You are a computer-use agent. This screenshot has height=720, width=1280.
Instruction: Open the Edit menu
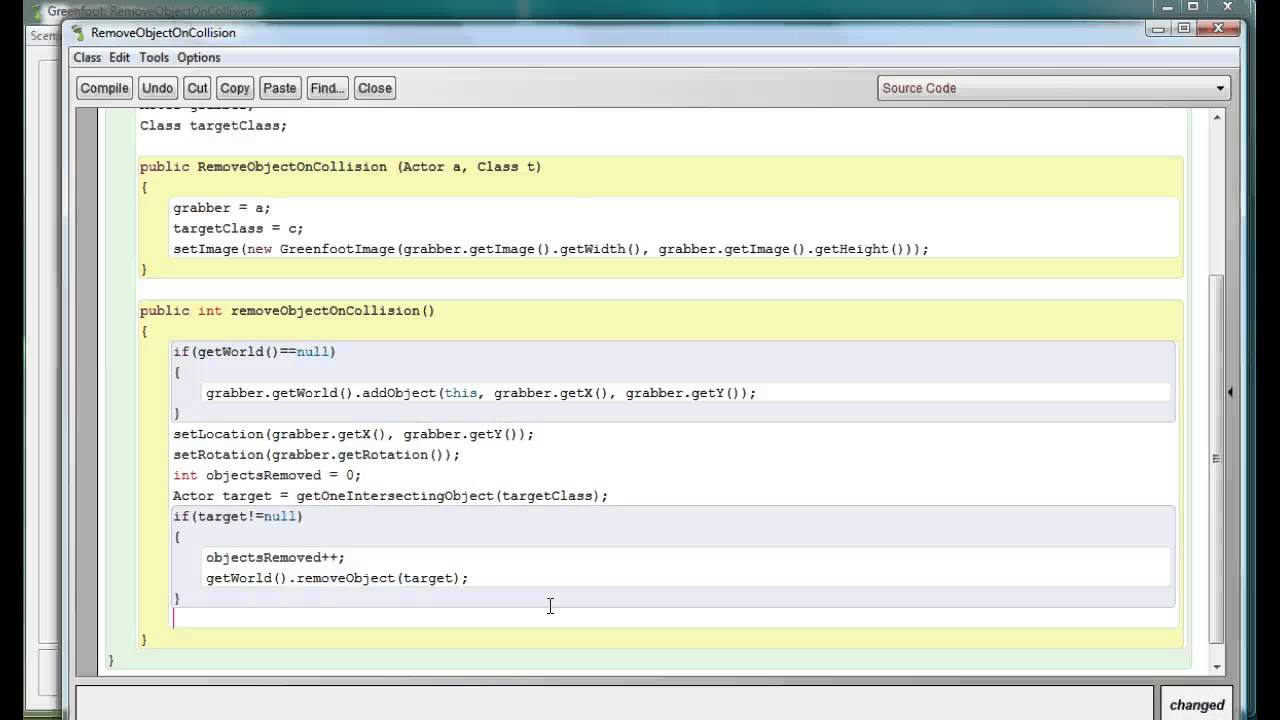point(120,58)
